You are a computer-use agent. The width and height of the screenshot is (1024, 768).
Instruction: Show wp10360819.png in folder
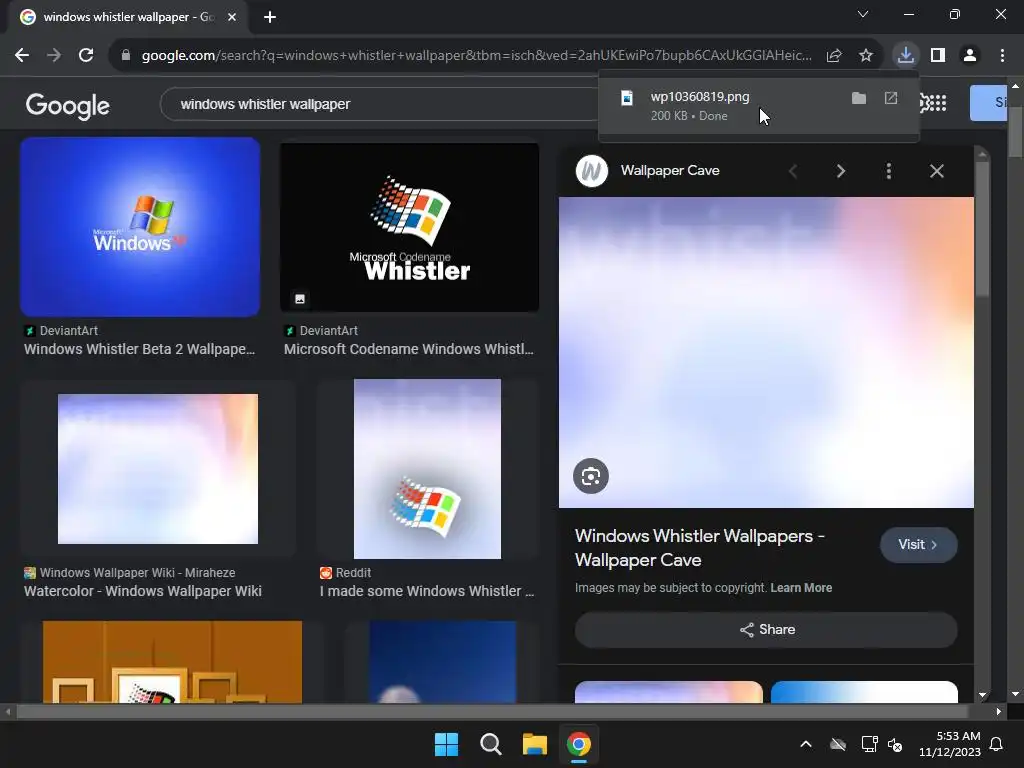point(859,99)
